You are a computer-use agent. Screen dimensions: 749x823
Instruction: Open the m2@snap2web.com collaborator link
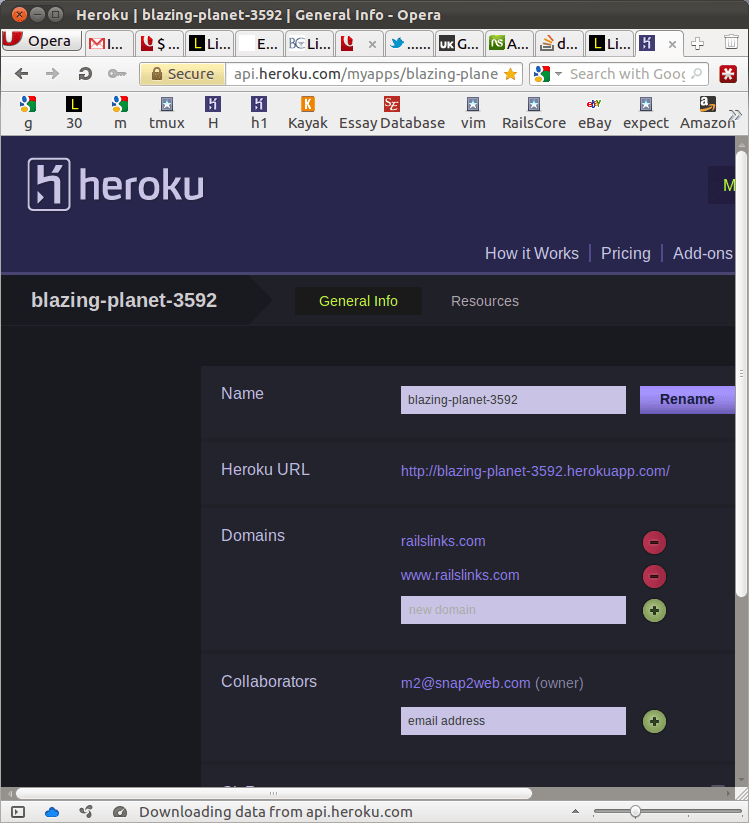click(x=465, y=683)
